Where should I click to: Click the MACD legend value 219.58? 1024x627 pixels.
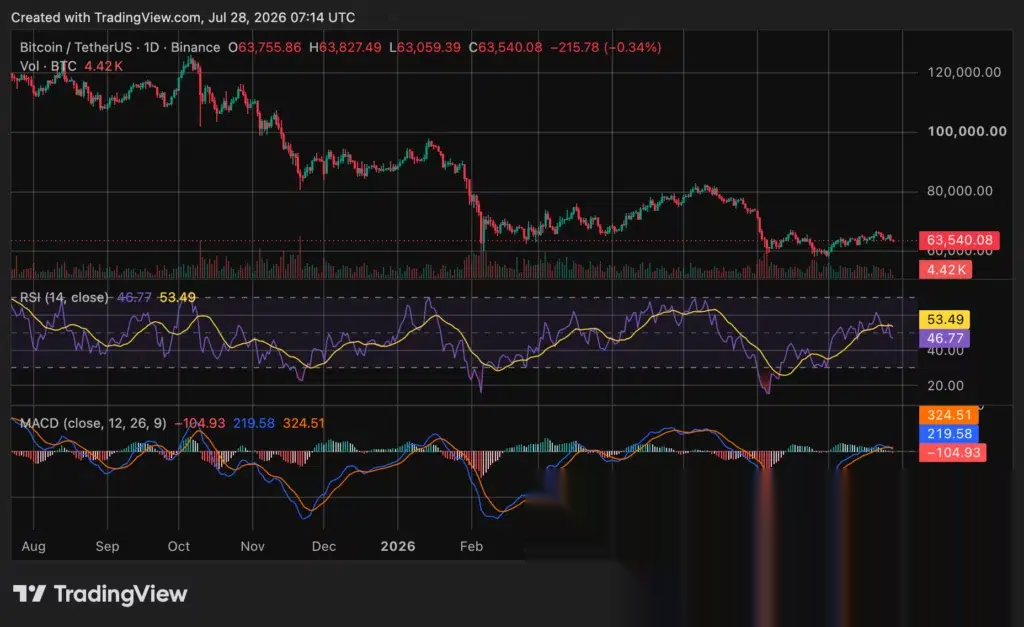(x=254, y=423)
